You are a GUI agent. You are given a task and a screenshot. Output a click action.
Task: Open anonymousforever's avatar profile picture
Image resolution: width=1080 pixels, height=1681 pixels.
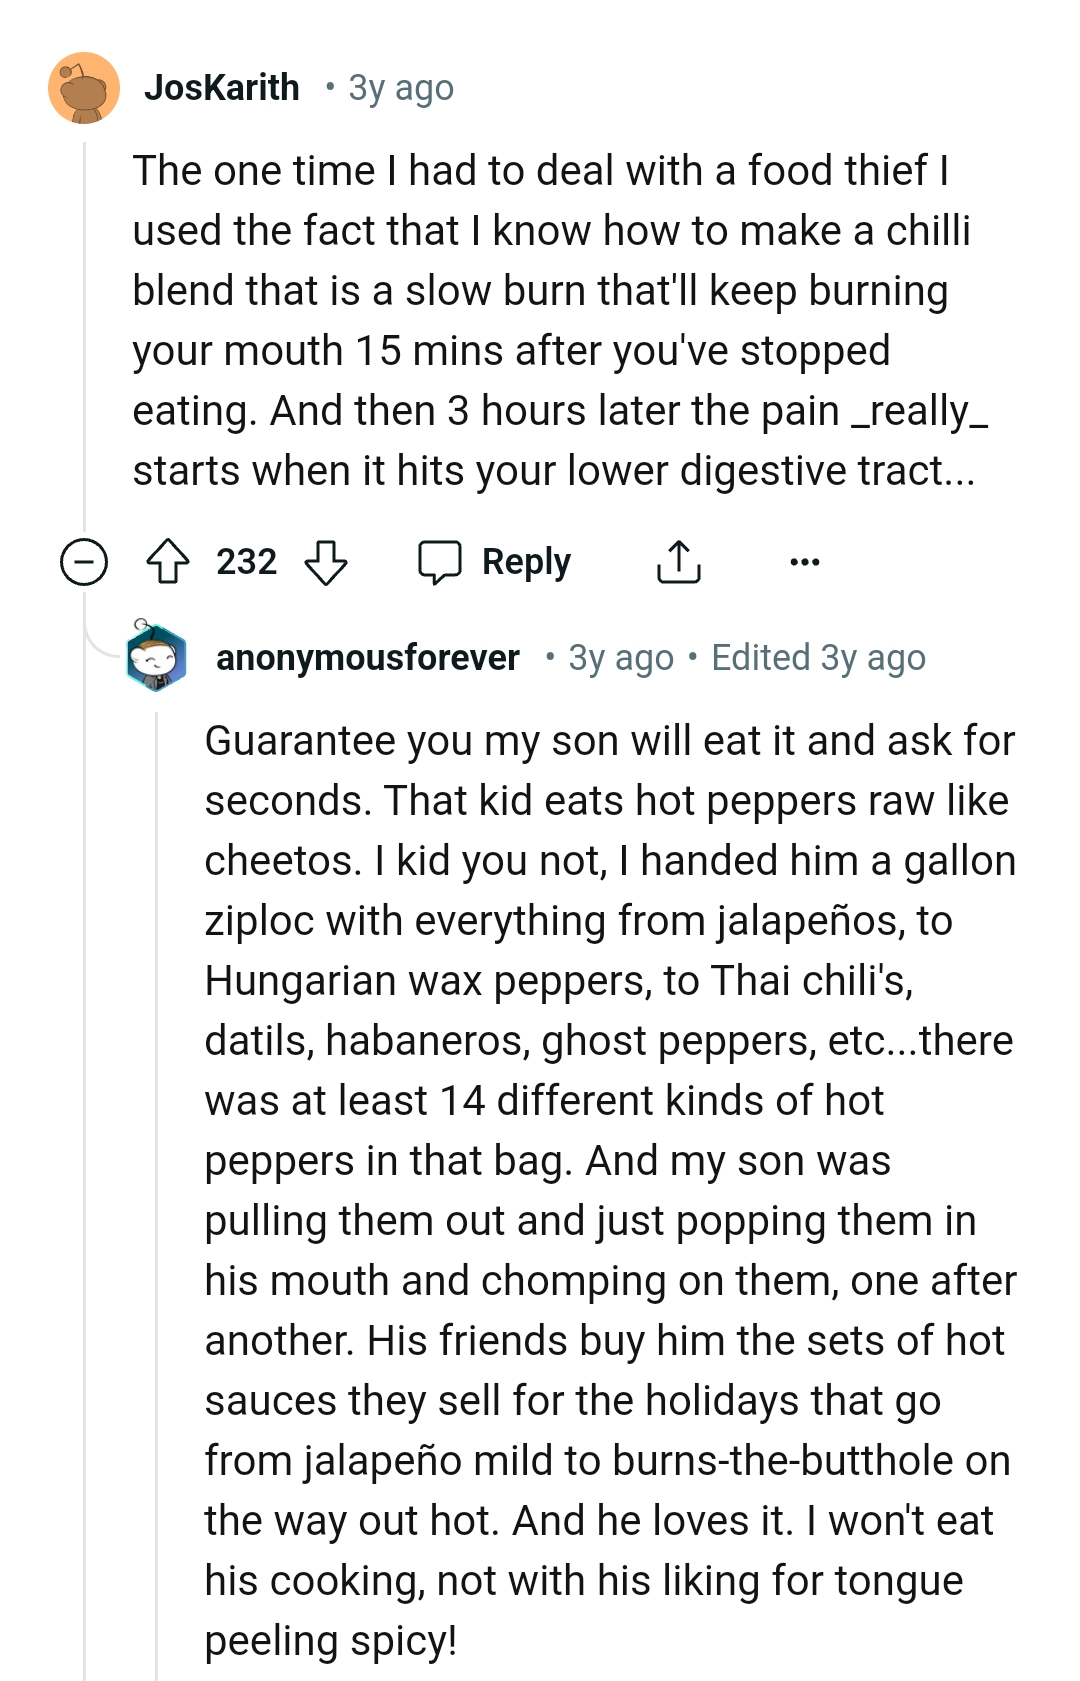pos(156,658)
